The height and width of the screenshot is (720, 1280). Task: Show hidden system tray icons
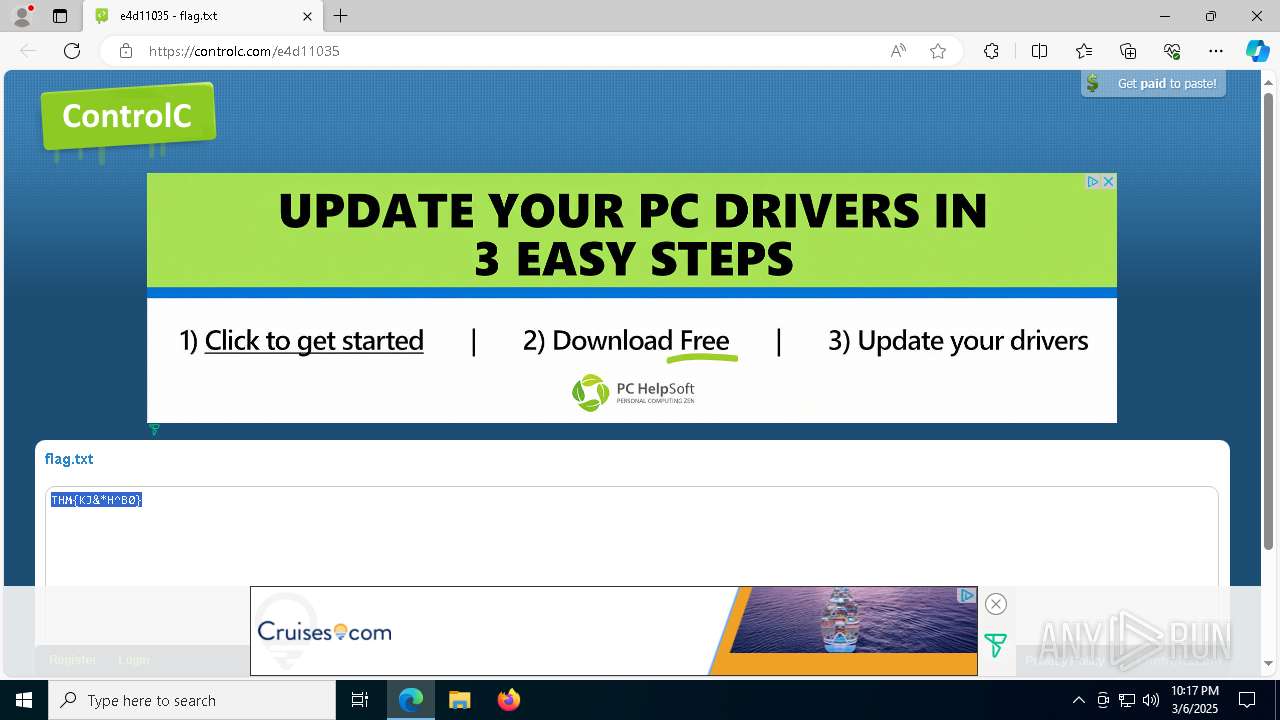point(1078,700)
